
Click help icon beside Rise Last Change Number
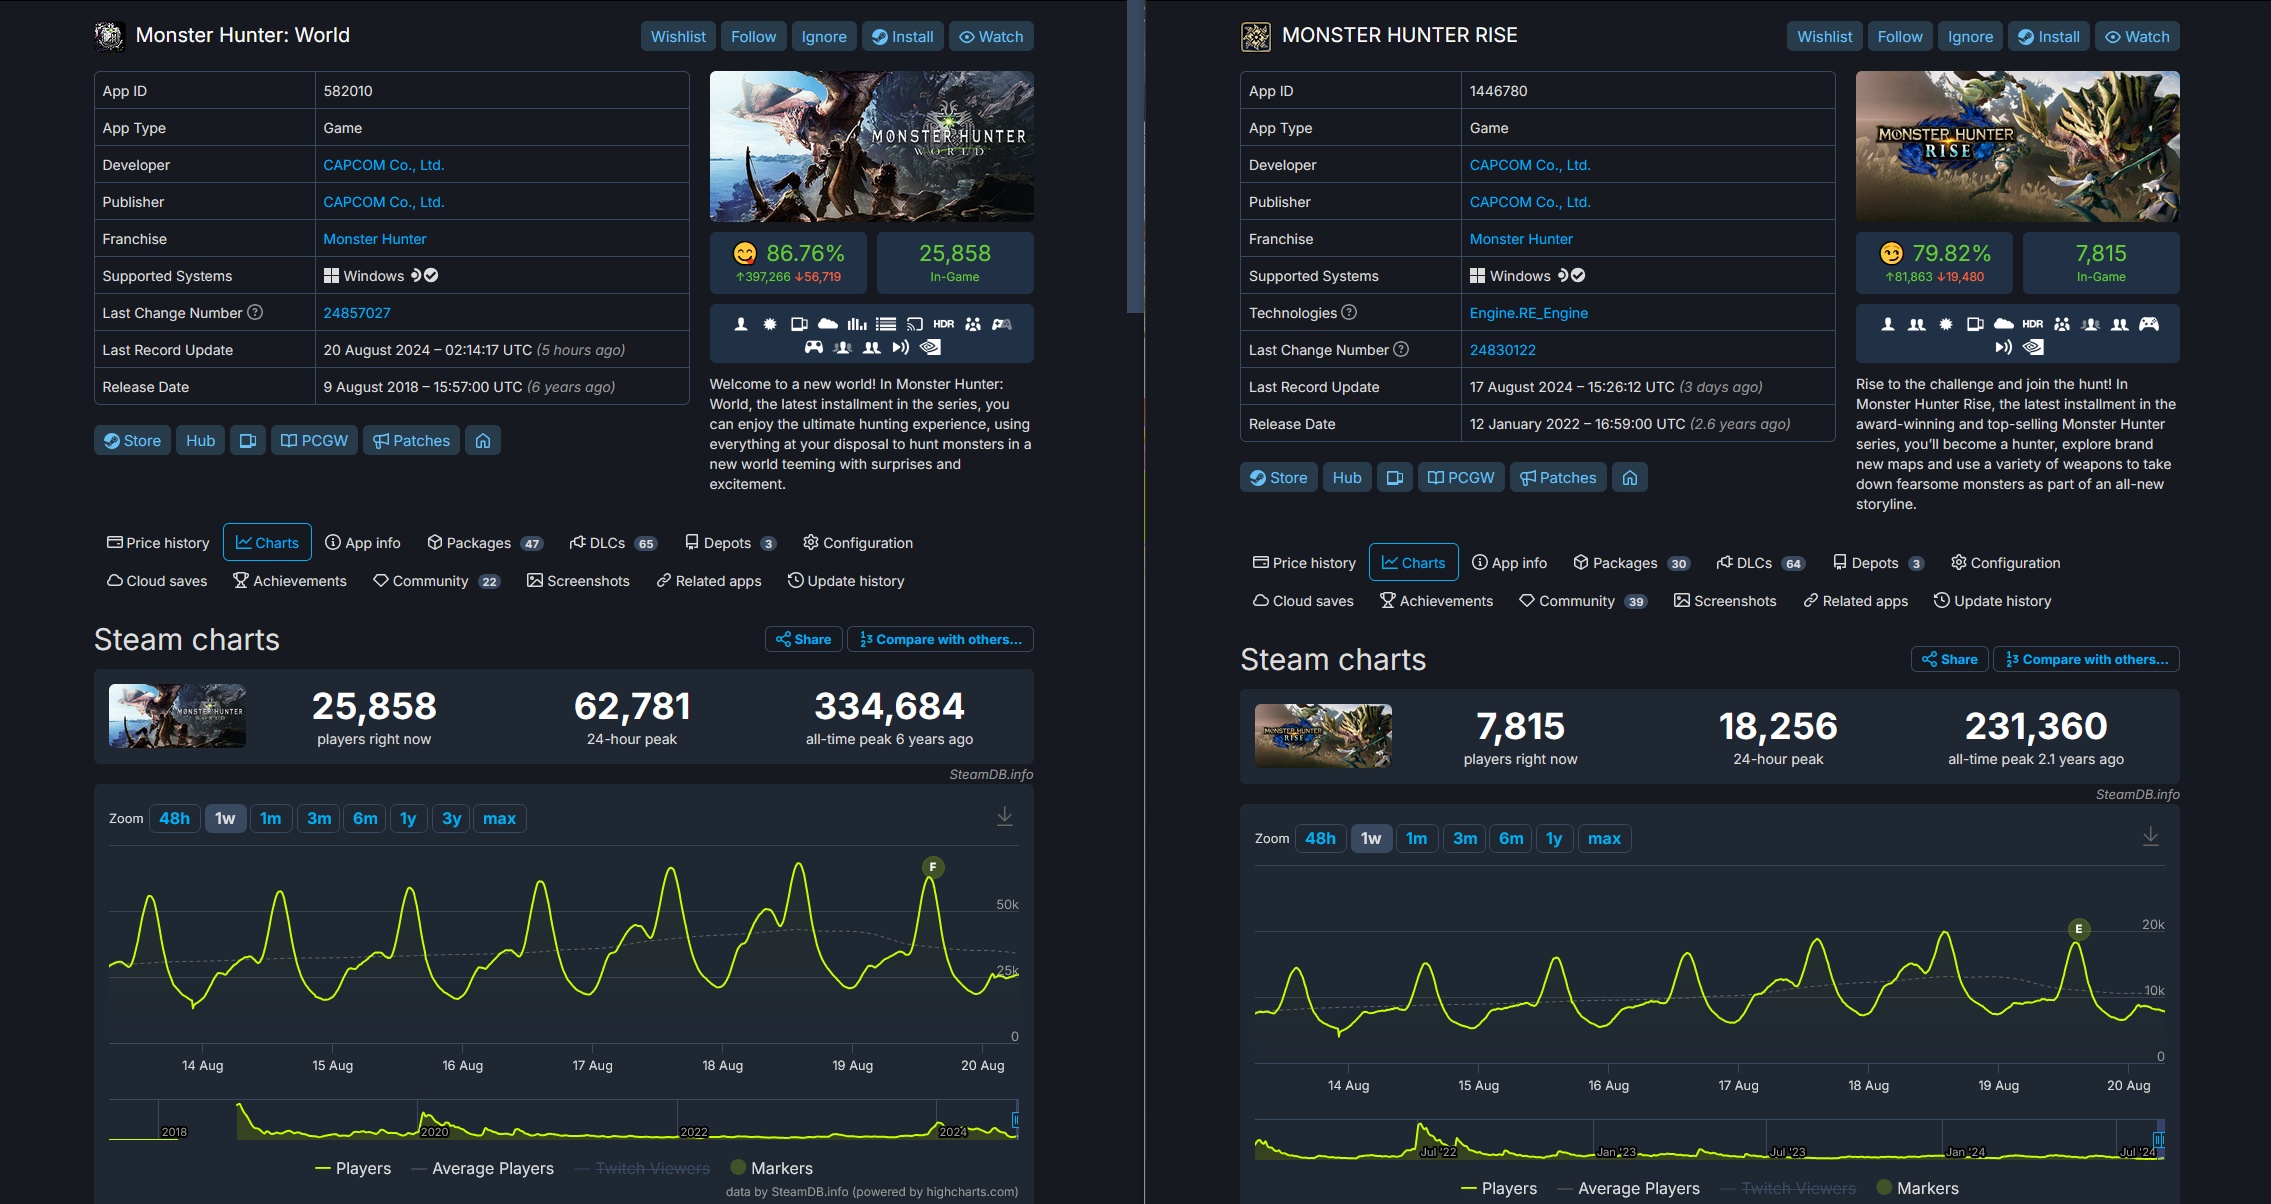pyautogui.click(x=1401, y=350)
